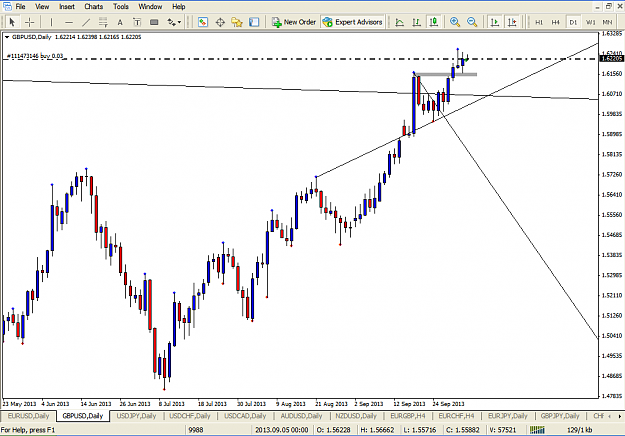Select the arrow cursor tool
This screenshot has height=436, width=625.
pyautogui.click(x=12, y=22)
